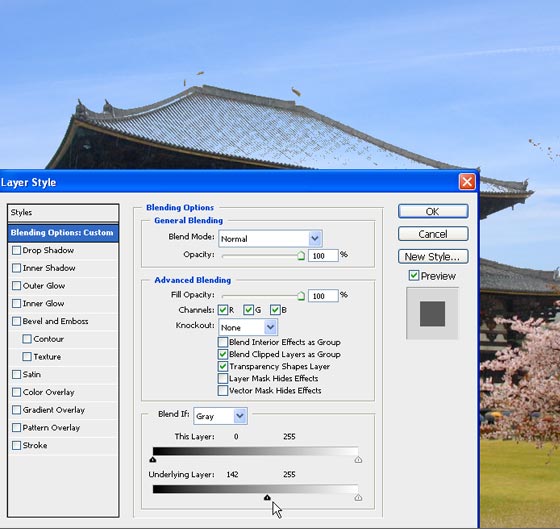This screenshot has height=529, width=560.
Task: Toggle the G channel checkbox
Action: point(248,310)
